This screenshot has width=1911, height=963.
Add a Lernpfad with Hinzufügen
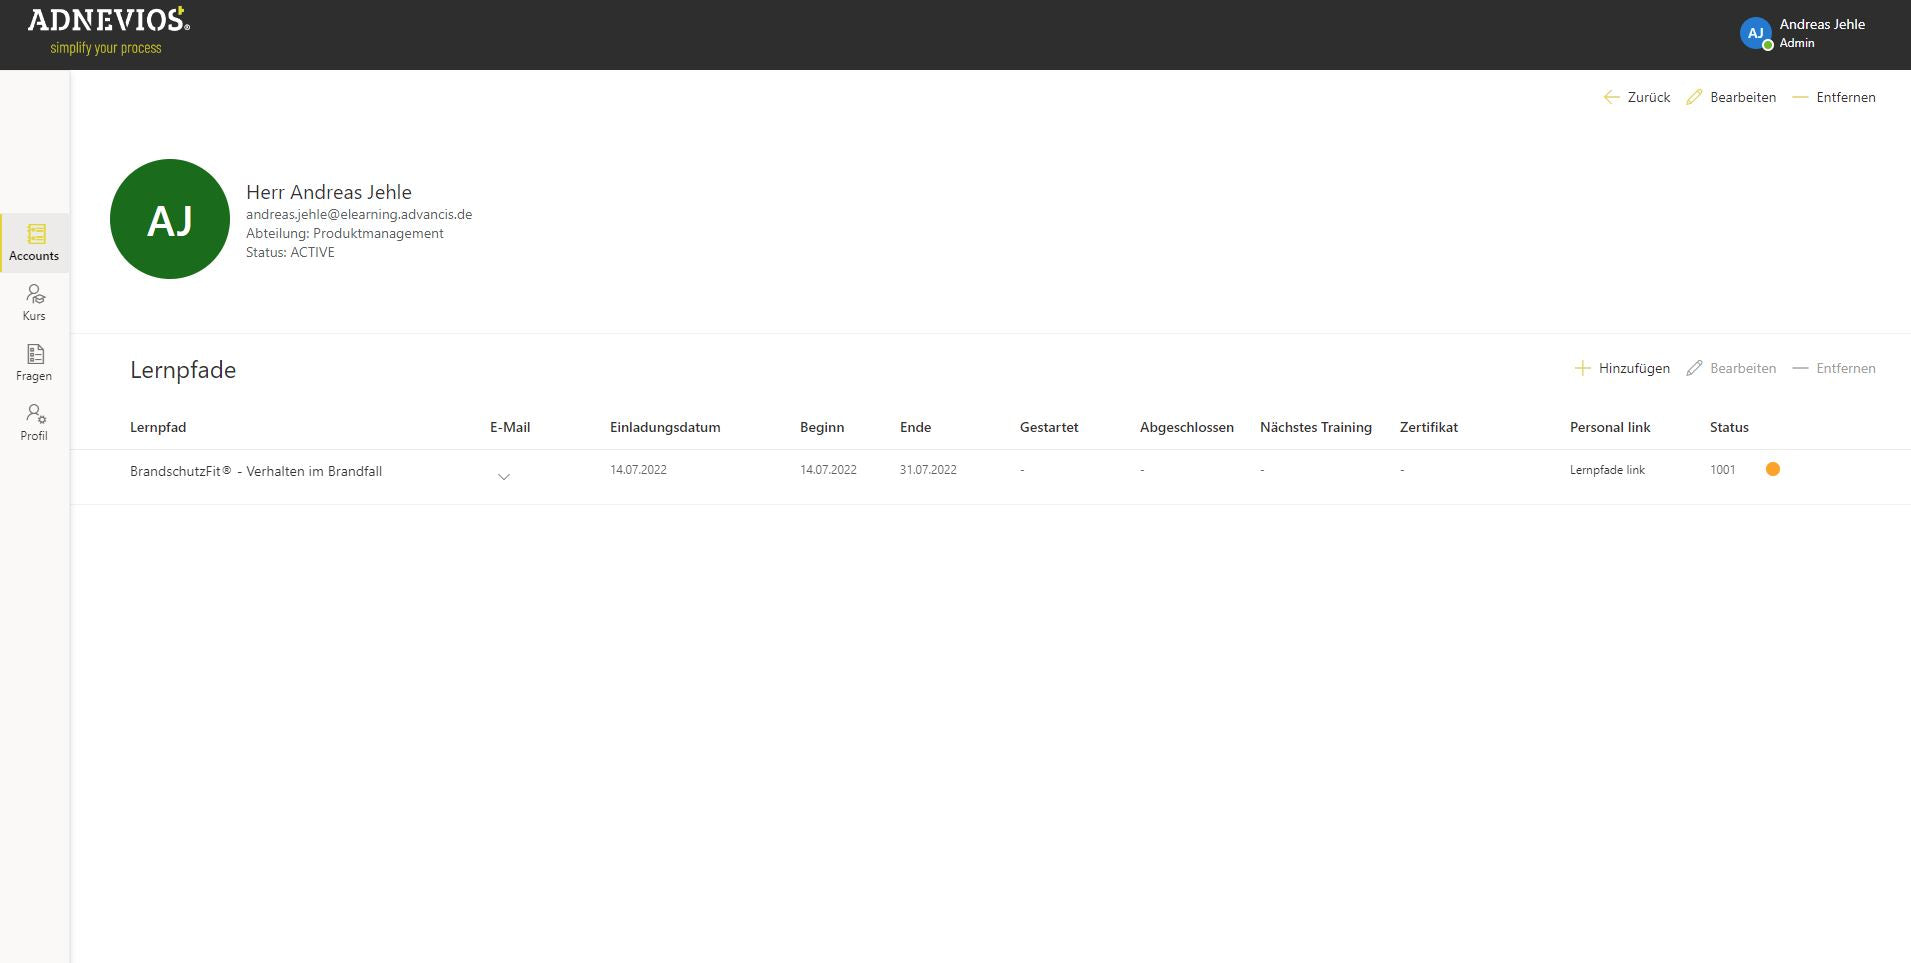pyautogui.click(x=1622, y=368)
